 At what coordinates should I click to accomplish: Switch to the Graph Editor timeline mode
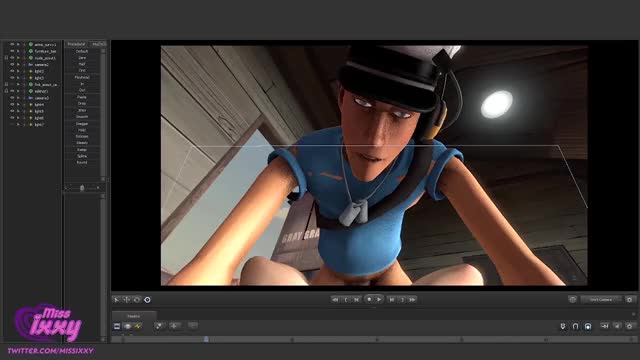tap(138, 326)
